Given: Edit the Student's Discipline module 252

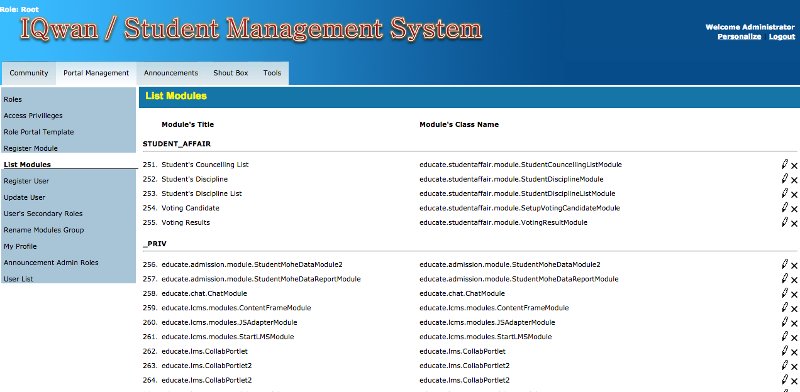Looking at the screenshot, I should [785, 178].
